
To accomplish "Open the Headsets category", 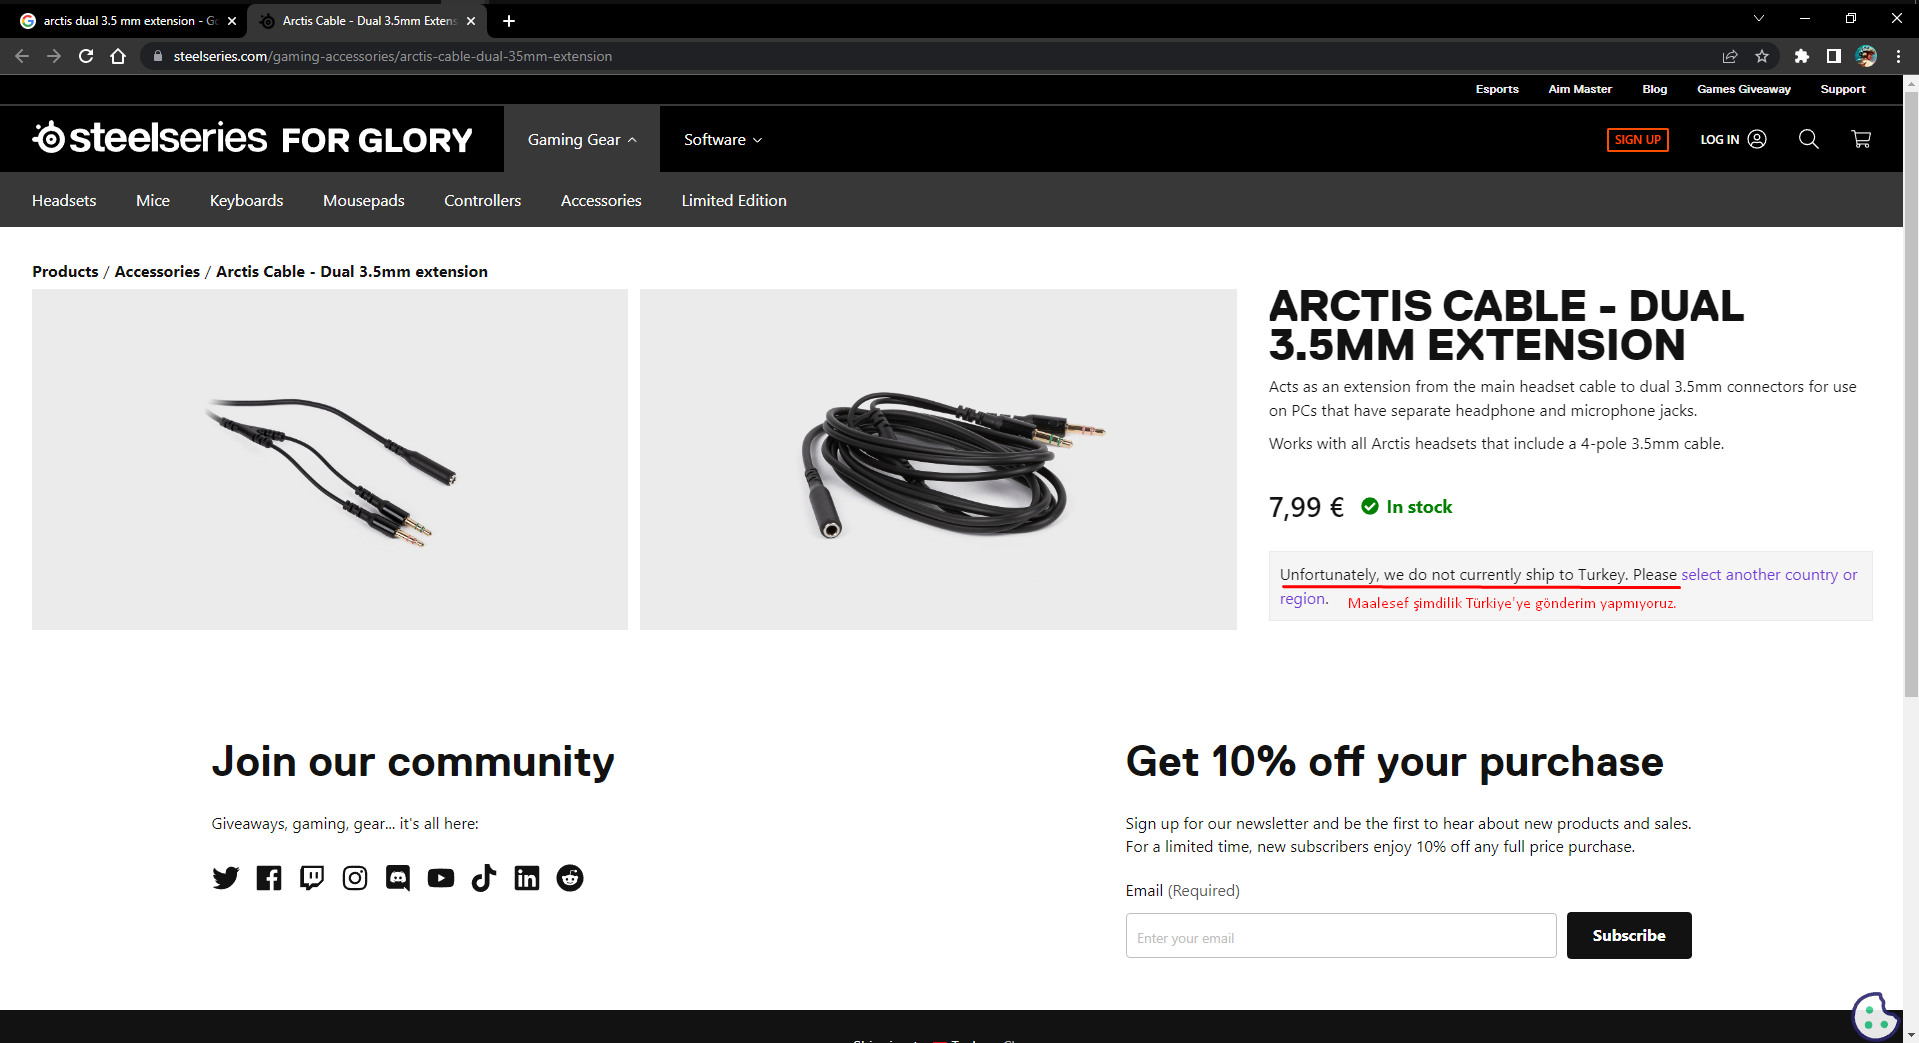I will 64,200.
